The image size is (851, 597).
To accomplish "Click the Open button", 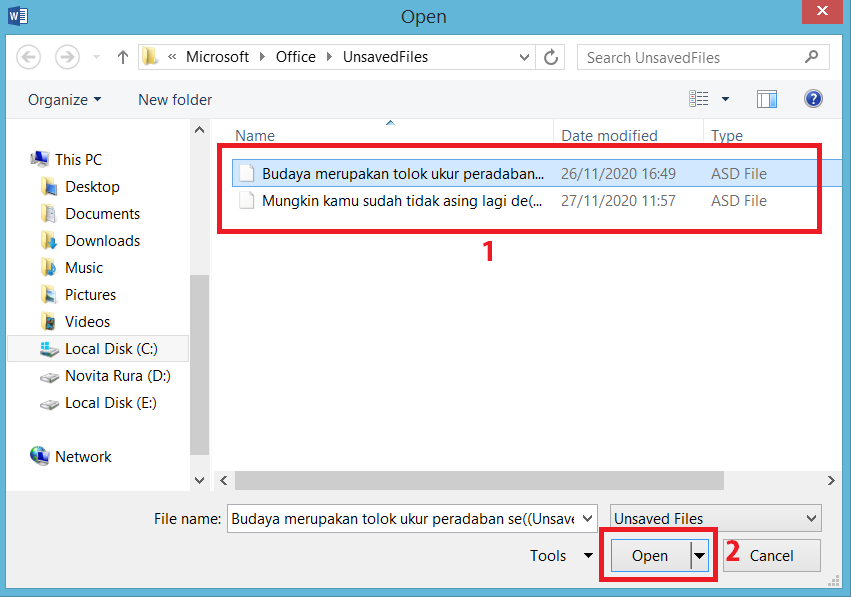I will pos(650,555).
